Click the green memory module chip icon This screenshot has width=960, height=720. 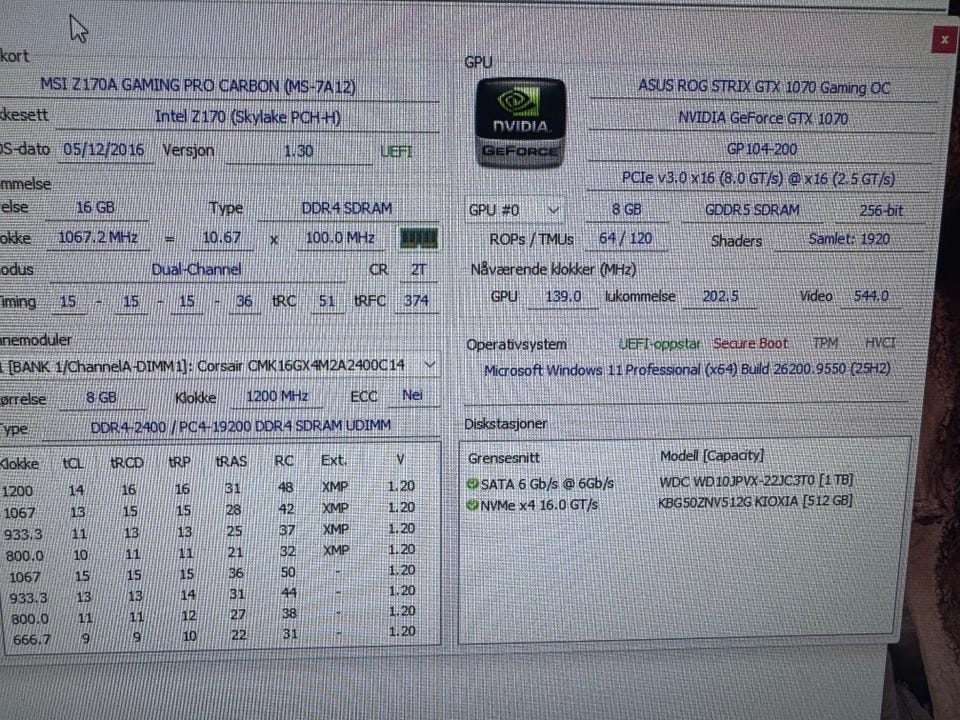[x=419, y=238]
